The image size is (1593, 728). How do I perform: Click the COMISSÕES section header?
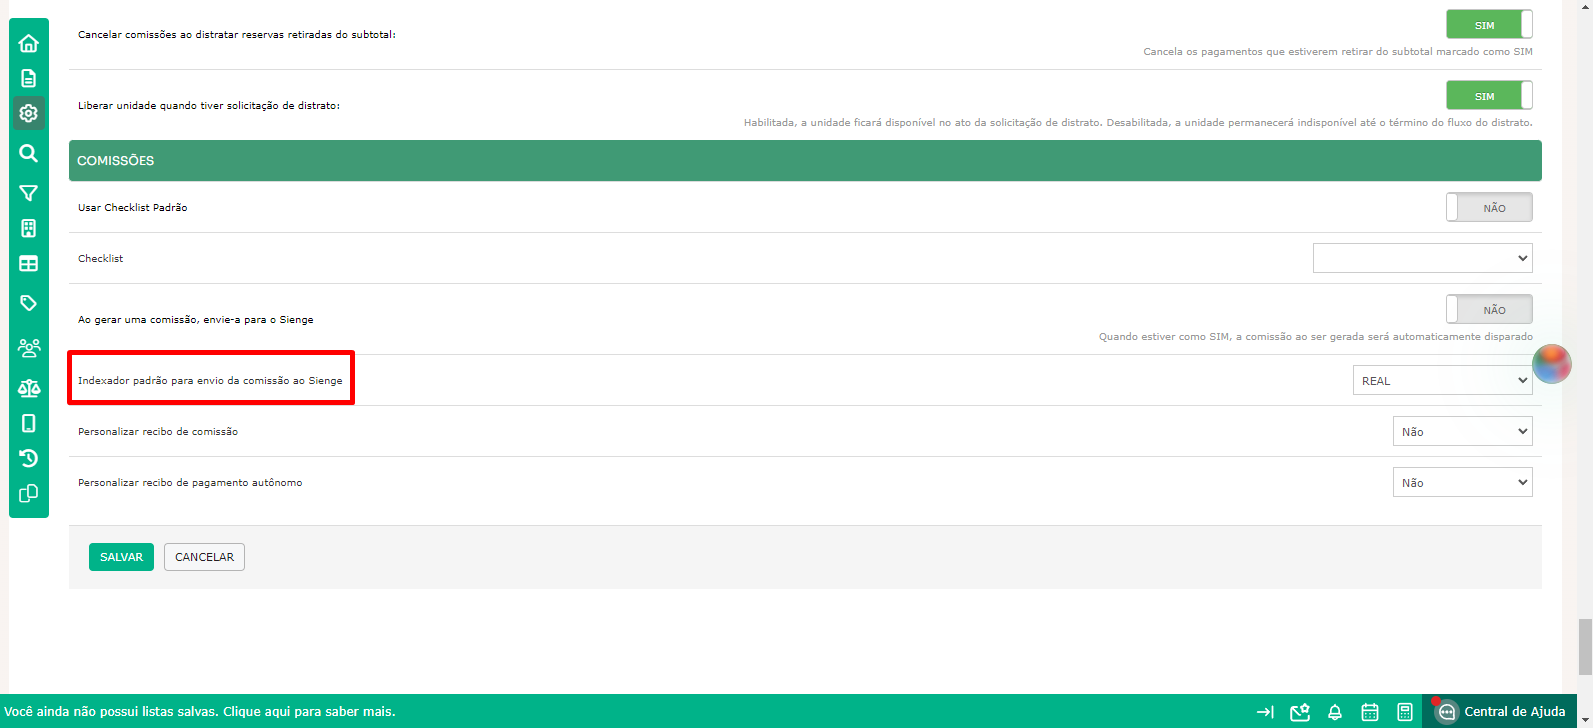point(805,160)
